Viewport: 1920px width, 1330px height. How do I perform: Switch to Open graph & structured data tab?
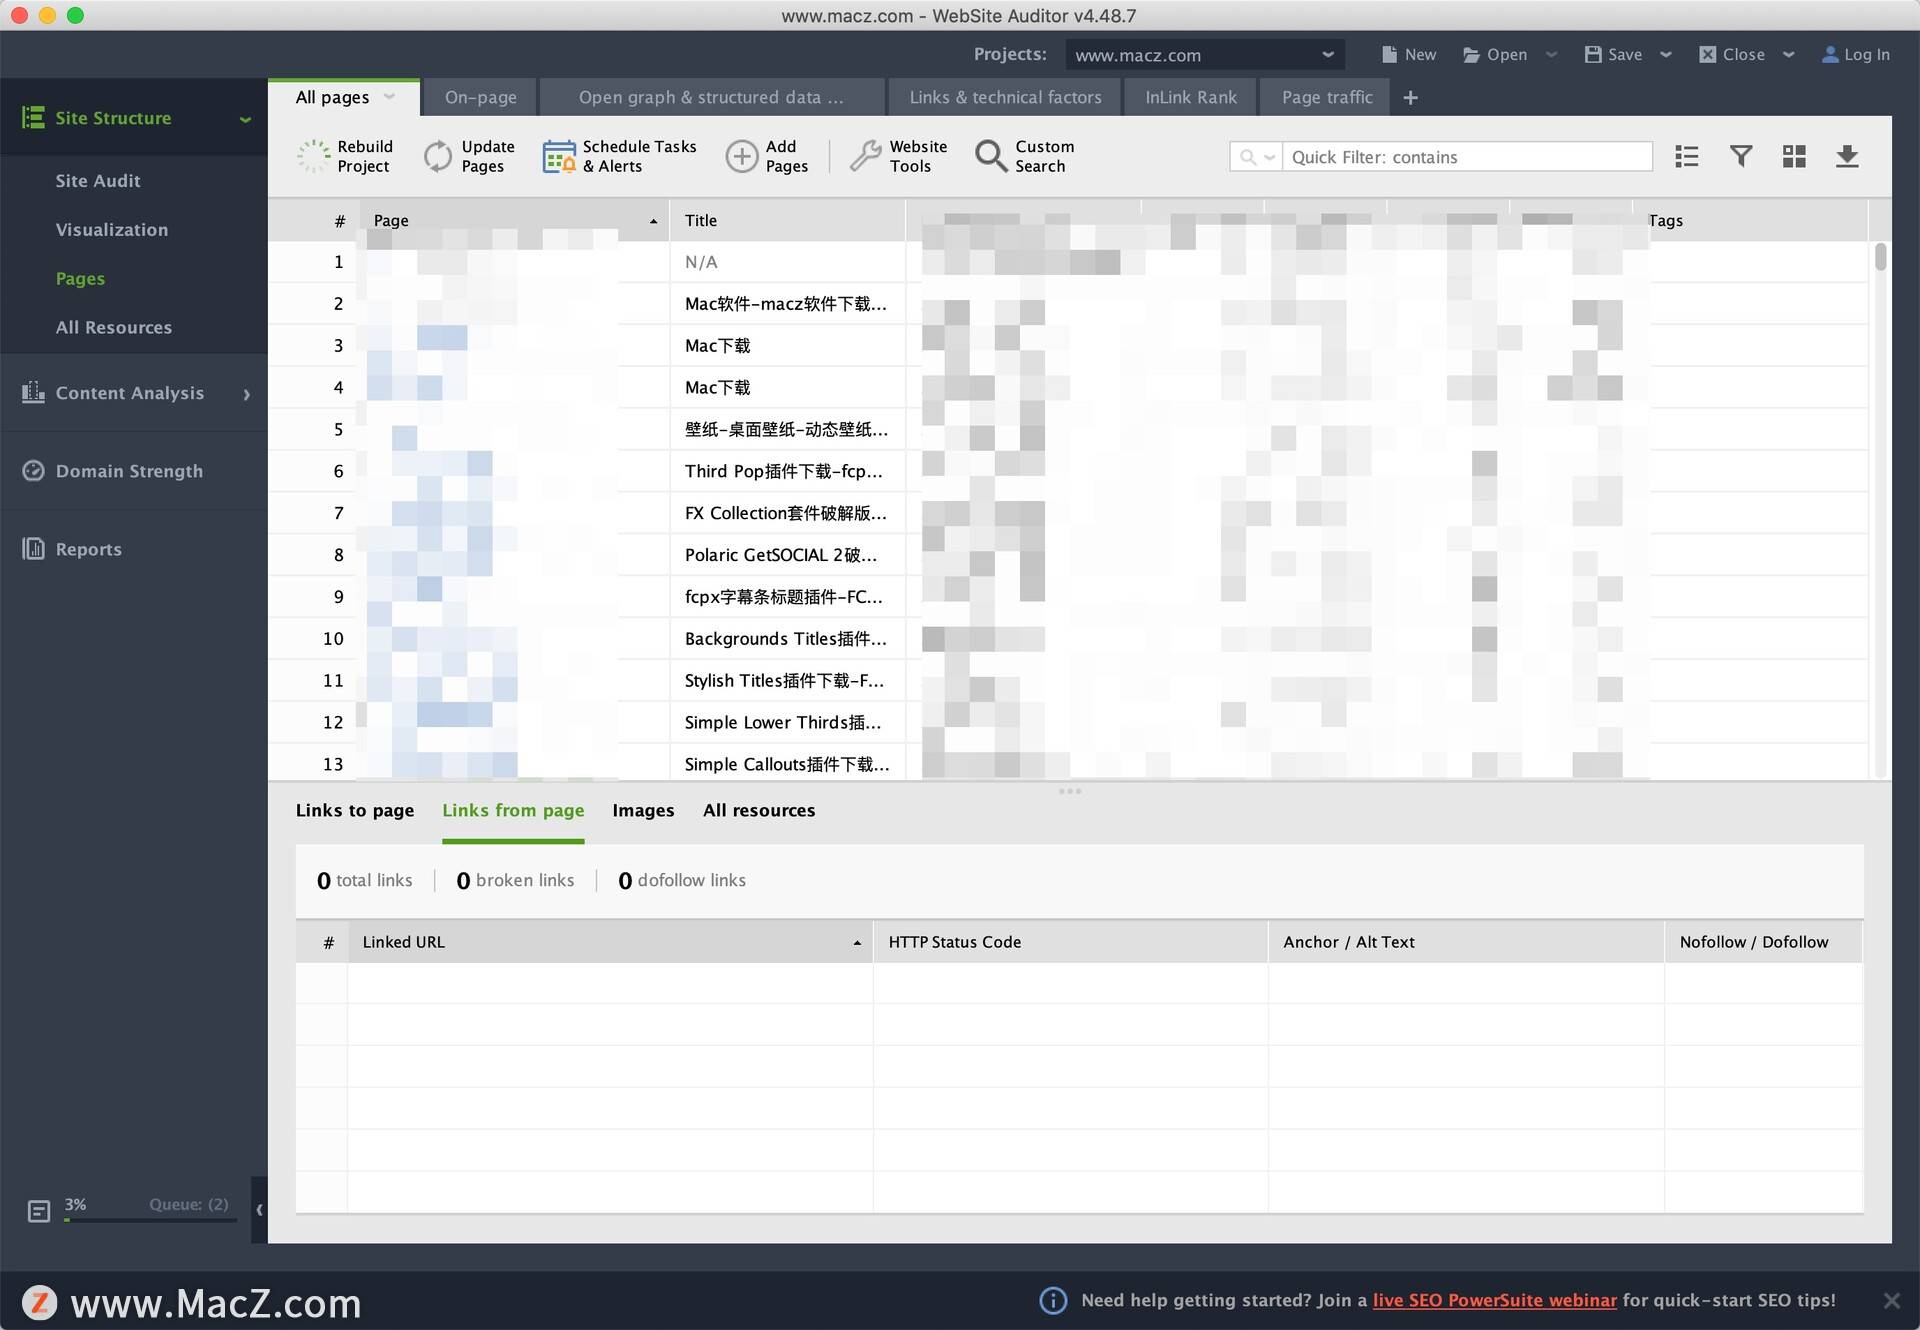point(711,97)
